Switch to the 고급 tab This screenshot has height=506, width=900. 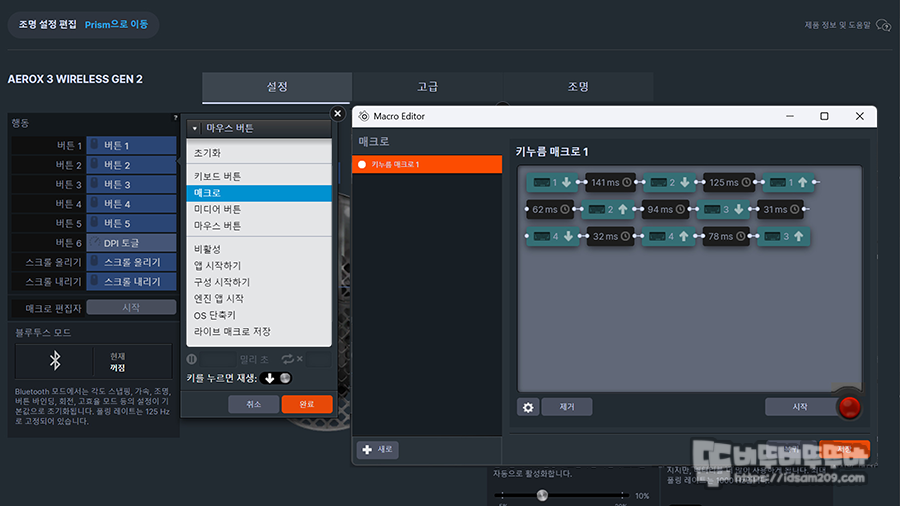427,87
